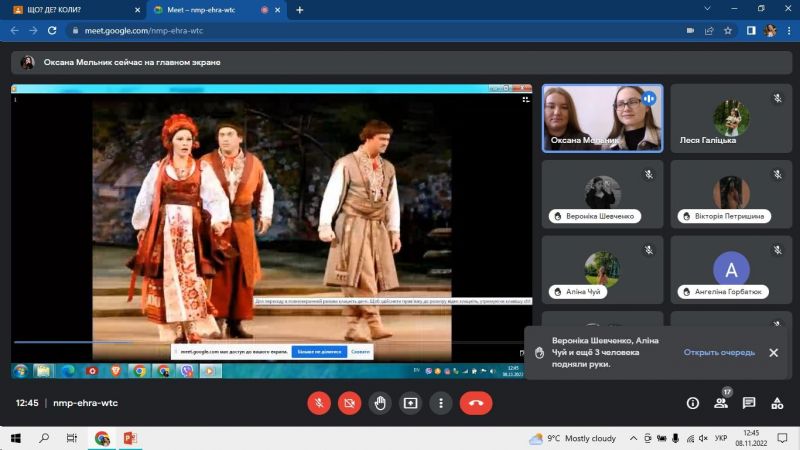This screenshot has width=800, height=450.
Task: Open Chrome profile avatar
Action: click(770, 31)
